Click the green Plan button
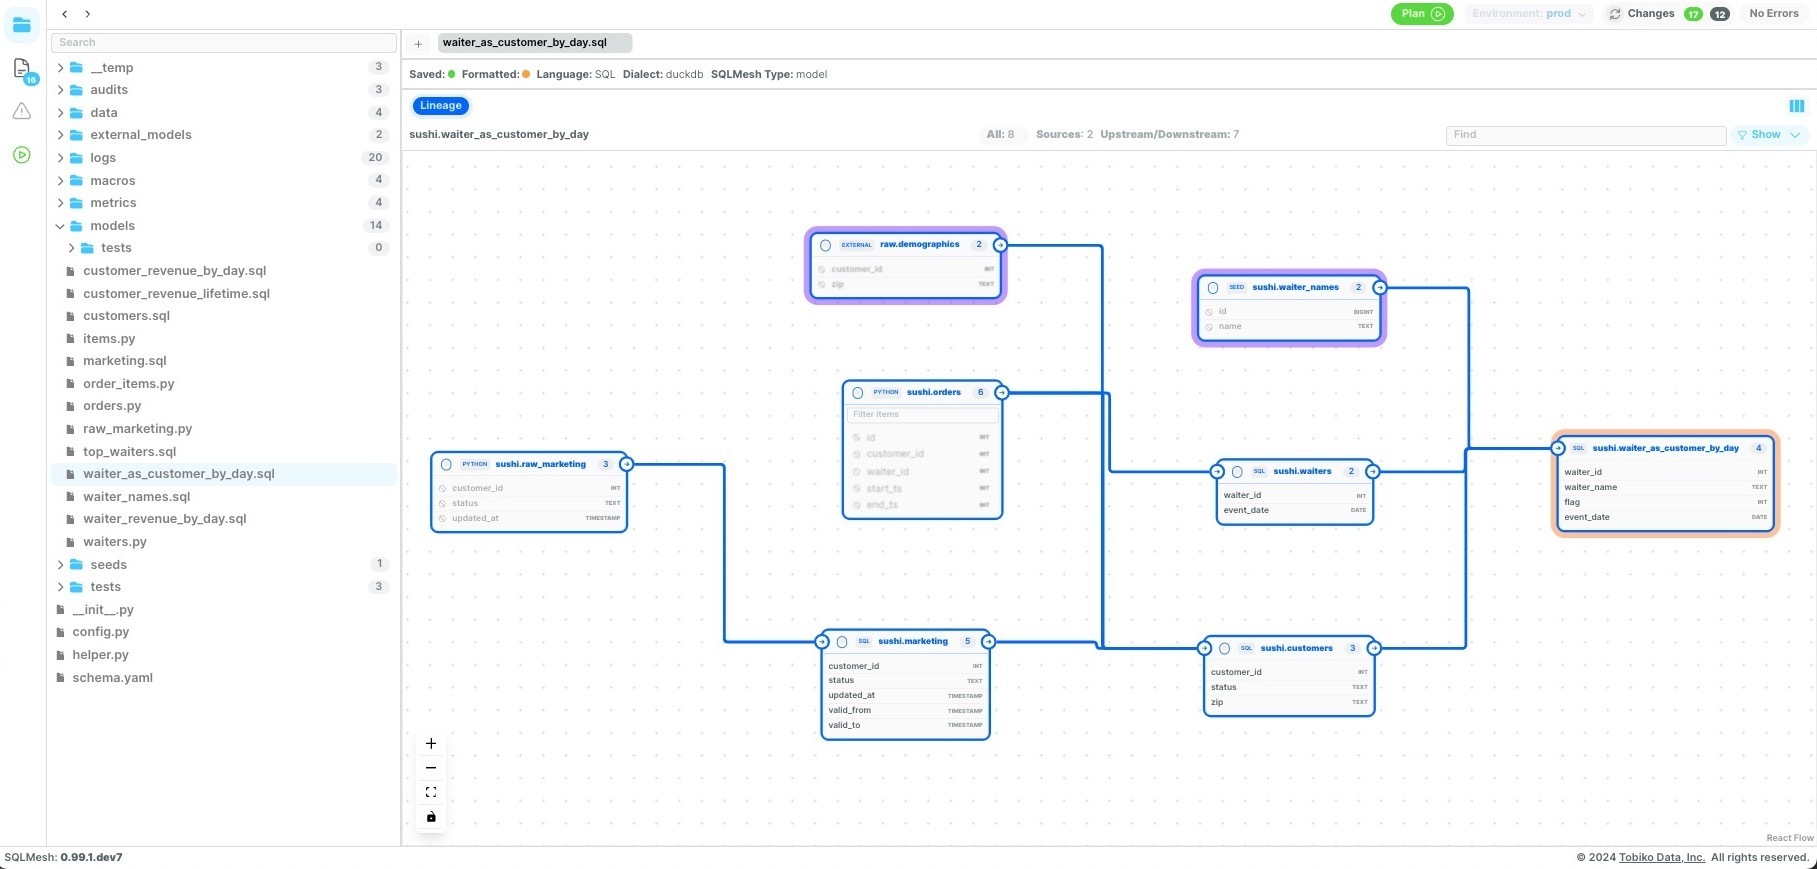 1422,14
